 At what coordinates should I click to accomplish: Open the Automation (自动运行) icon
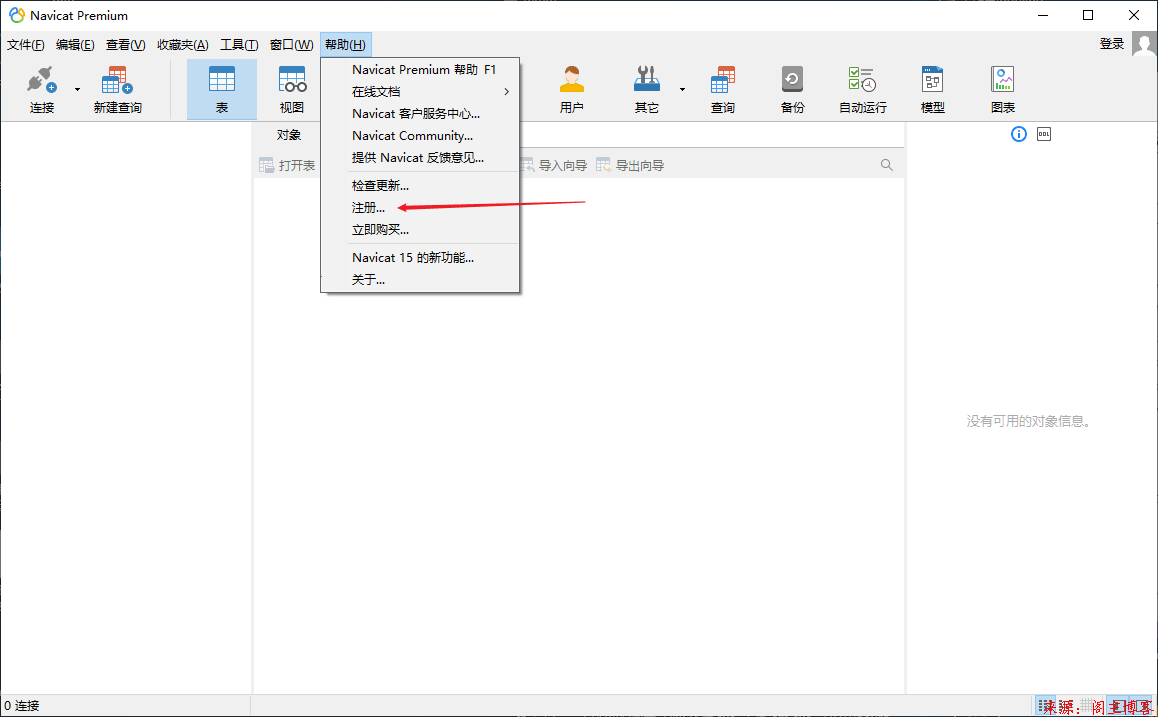tap(862, 80)
